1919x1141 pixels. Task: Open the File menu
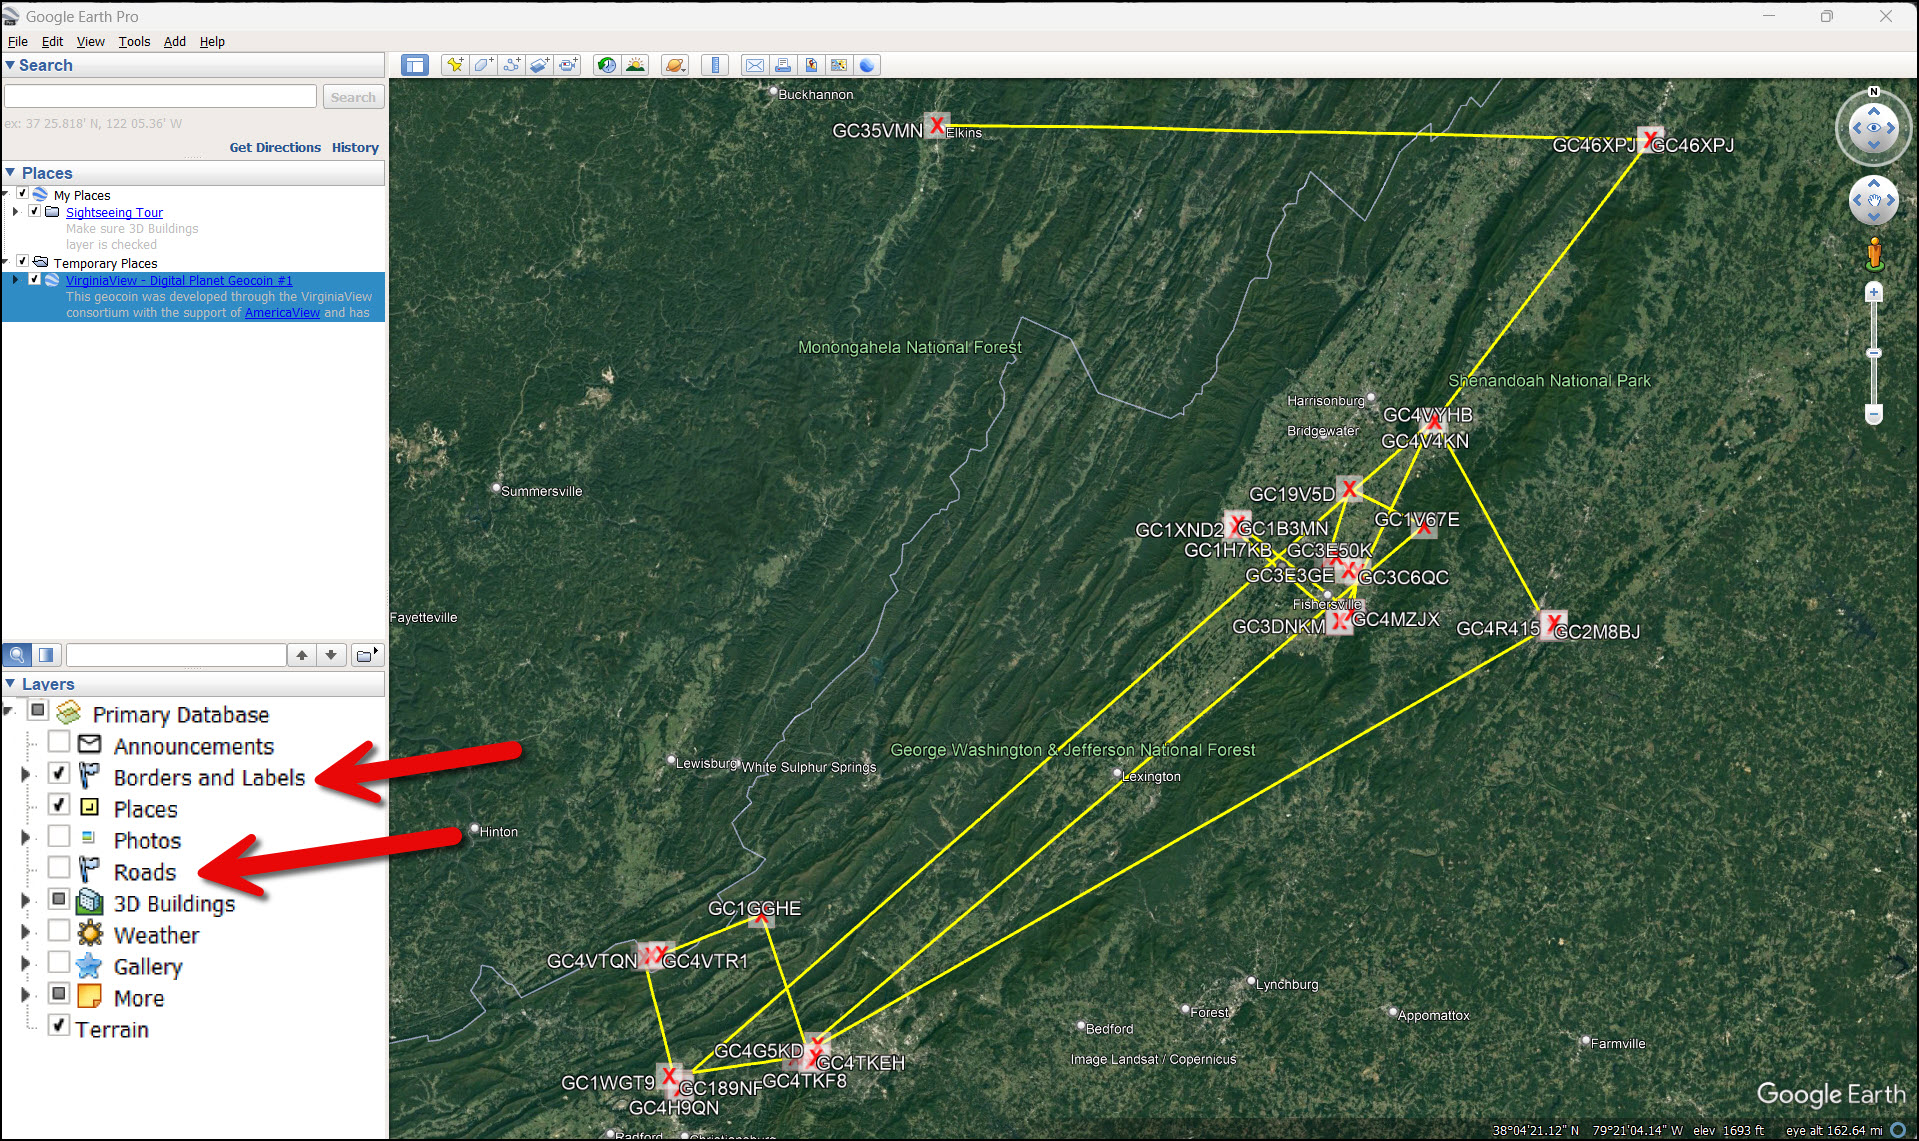(18, 41)
